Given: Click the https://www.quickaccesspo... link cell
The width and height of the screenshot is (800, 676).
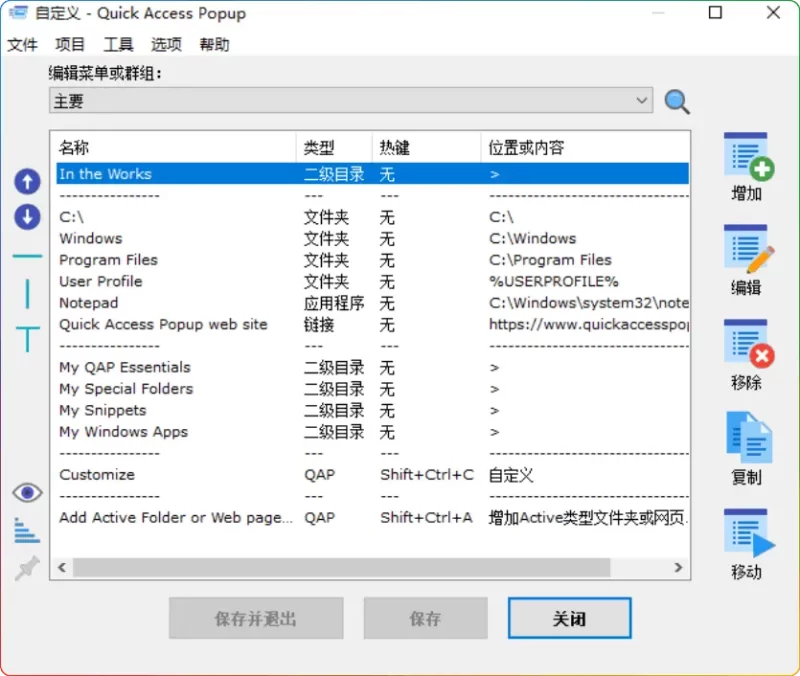Looking at the screenshot, I should tap(589, 324).
